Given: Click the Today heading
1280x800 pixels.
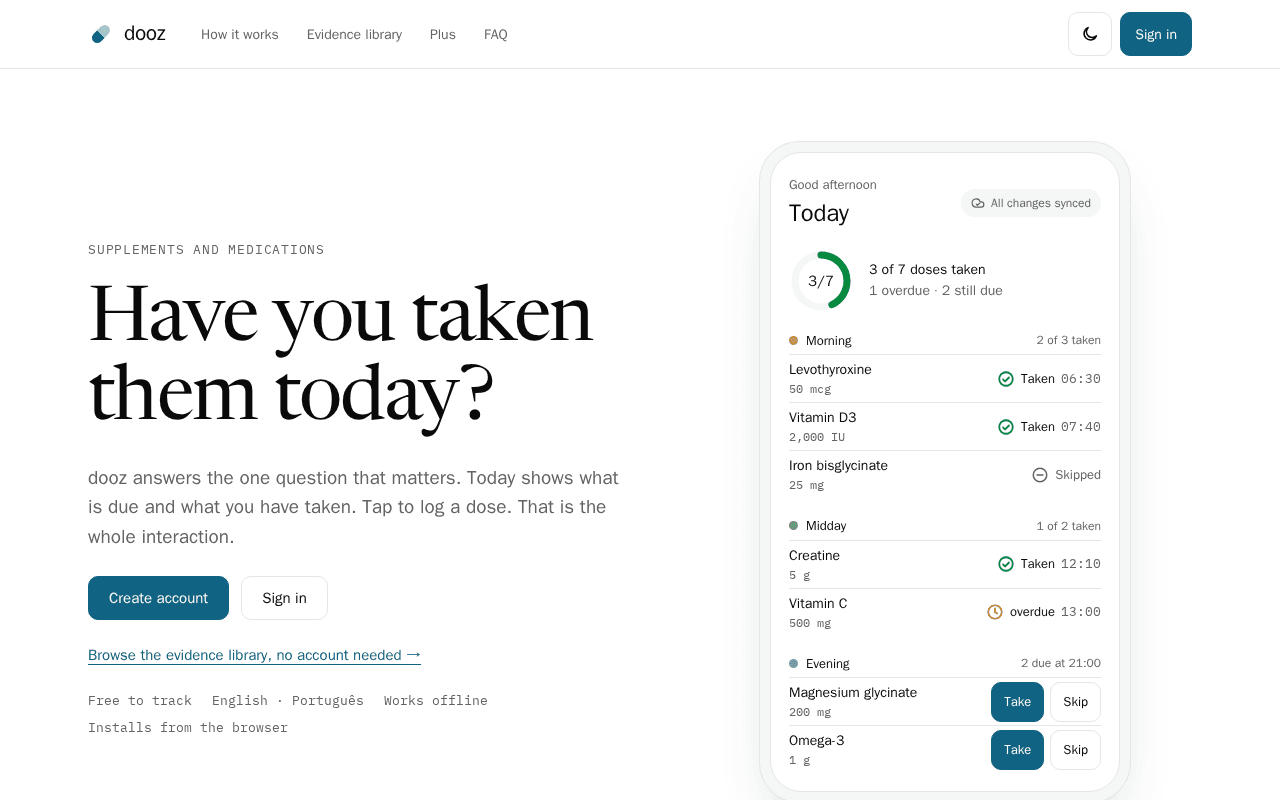Looking at the screenshot, I should tap(819, 213).
